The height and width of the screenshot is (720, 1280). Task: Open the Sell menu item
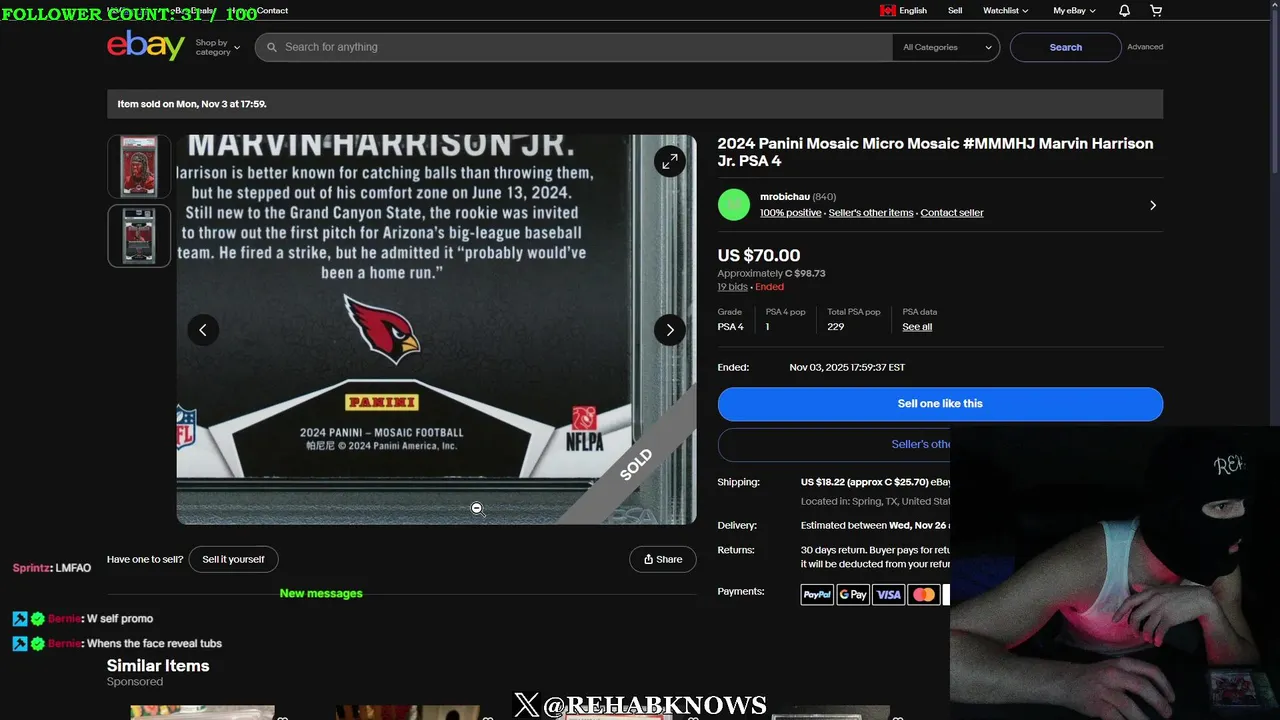pos(955,10)
